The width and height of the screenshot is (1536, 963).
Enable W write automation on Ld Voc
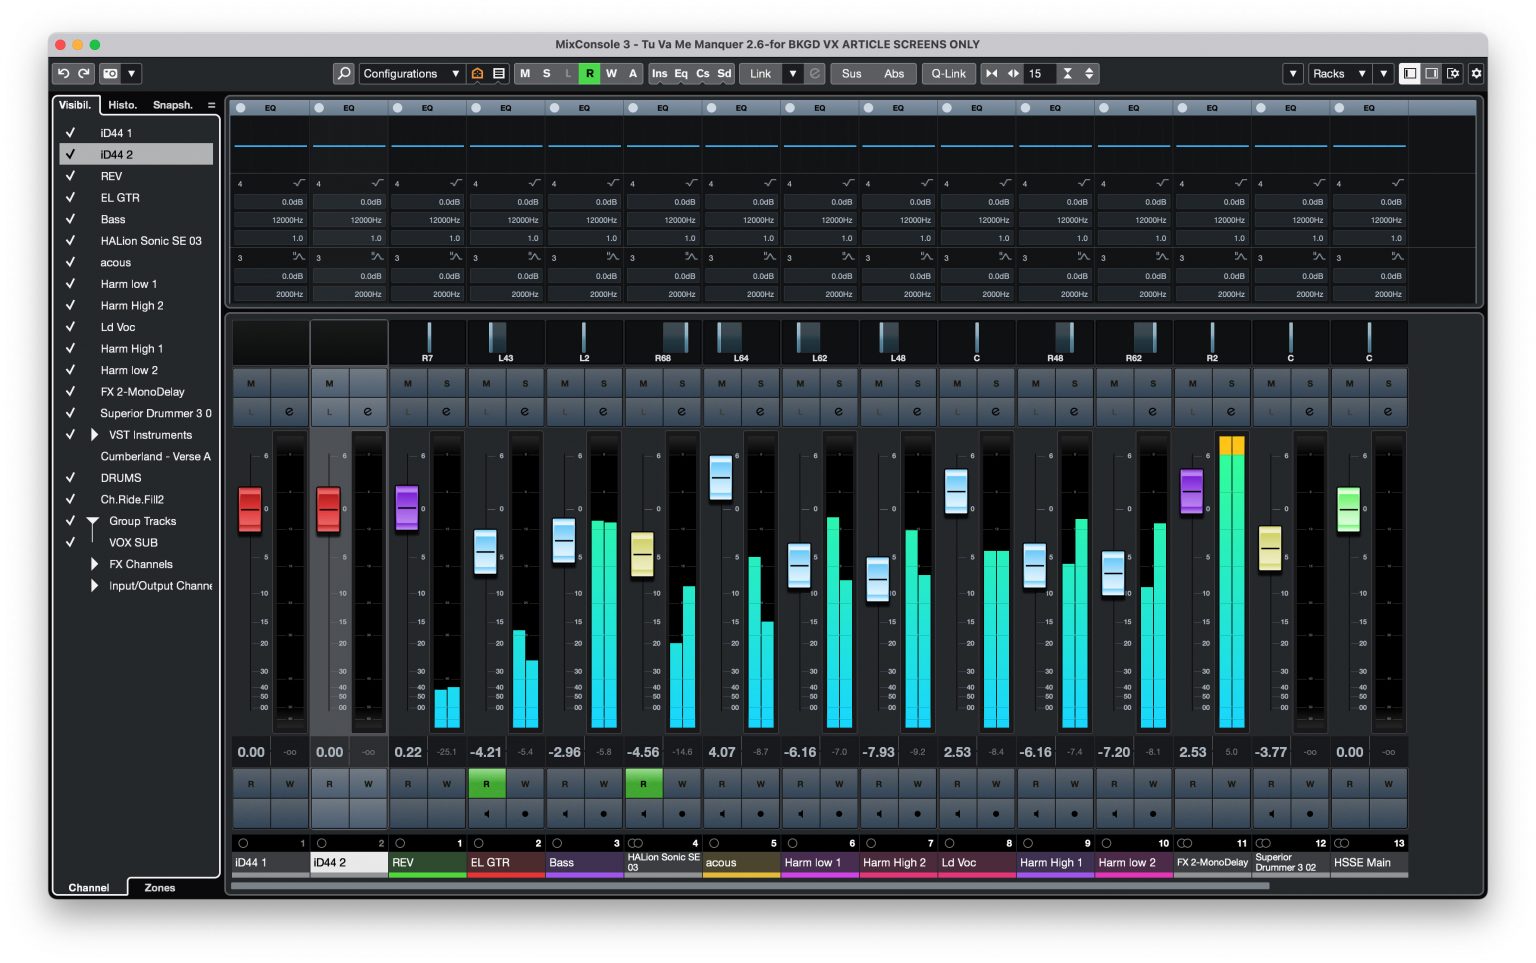click(x=996, y=783)
